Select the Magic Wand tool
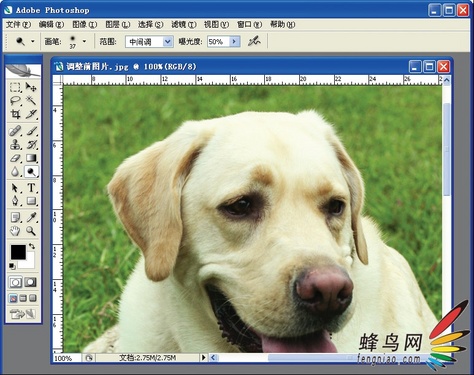The width and height of the screenshot is (474, 375). (x=31, y=100)
